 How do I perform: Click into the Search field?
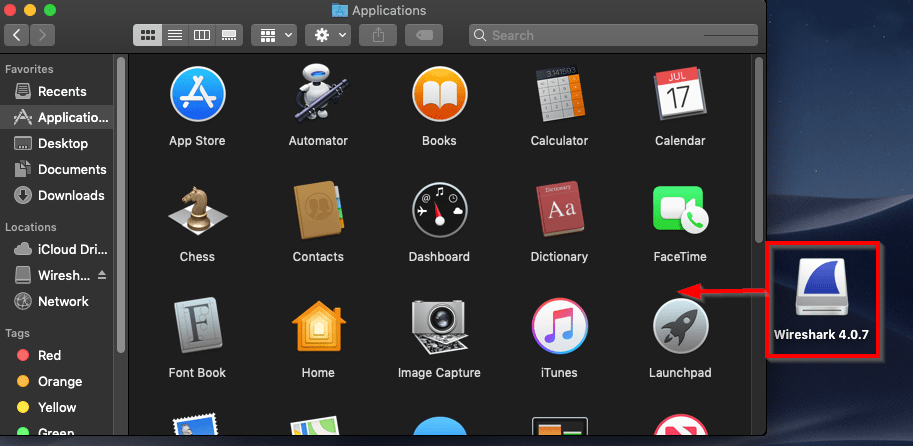[x=613, y=36]
